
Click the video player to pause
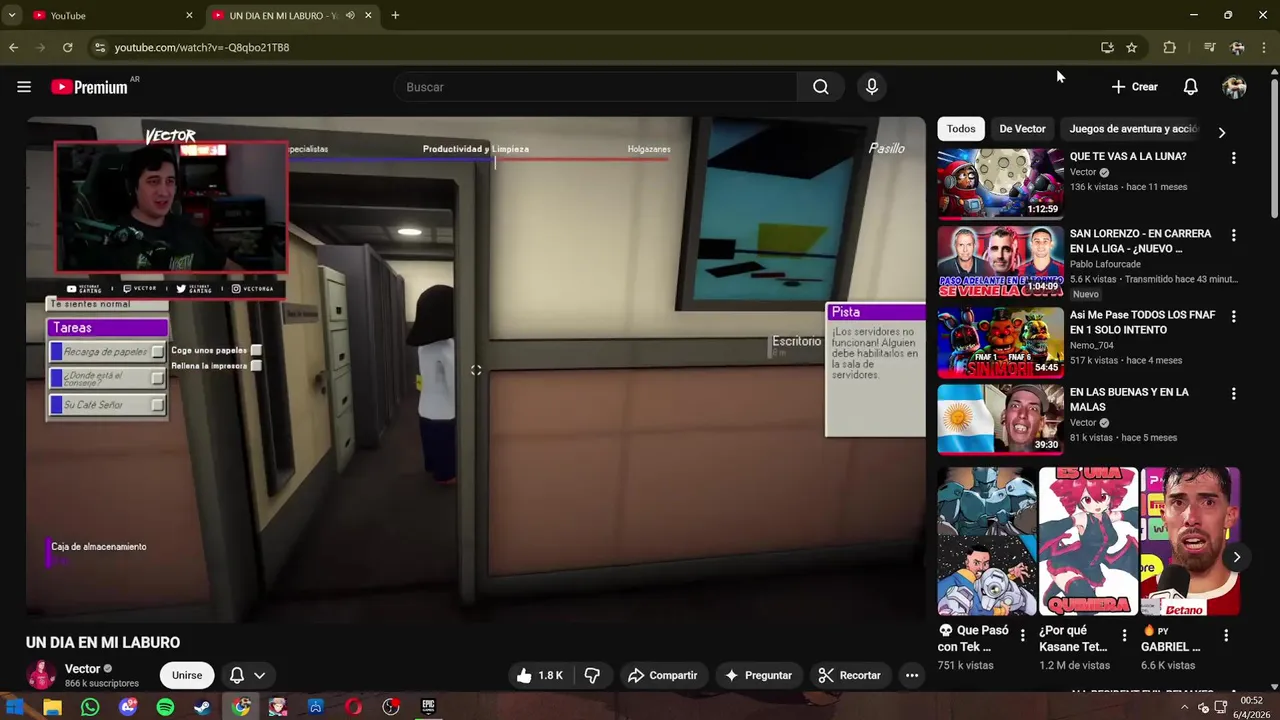click(476, 369)
